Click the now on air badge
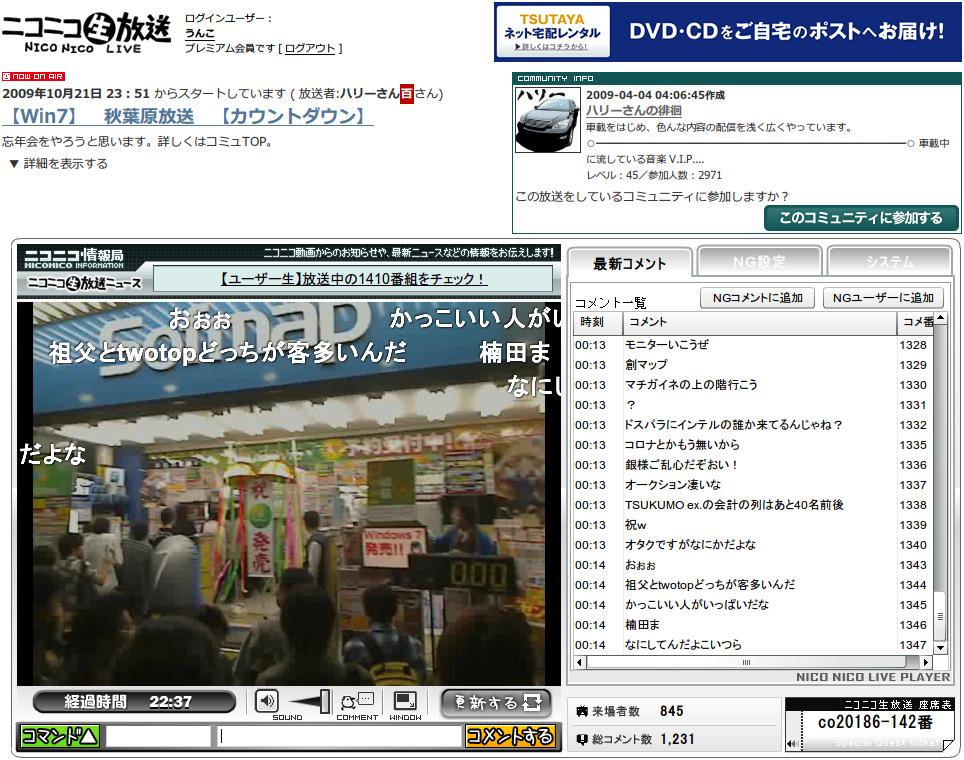964x760 pixels. pyautogui.click(x=33, y=76)
